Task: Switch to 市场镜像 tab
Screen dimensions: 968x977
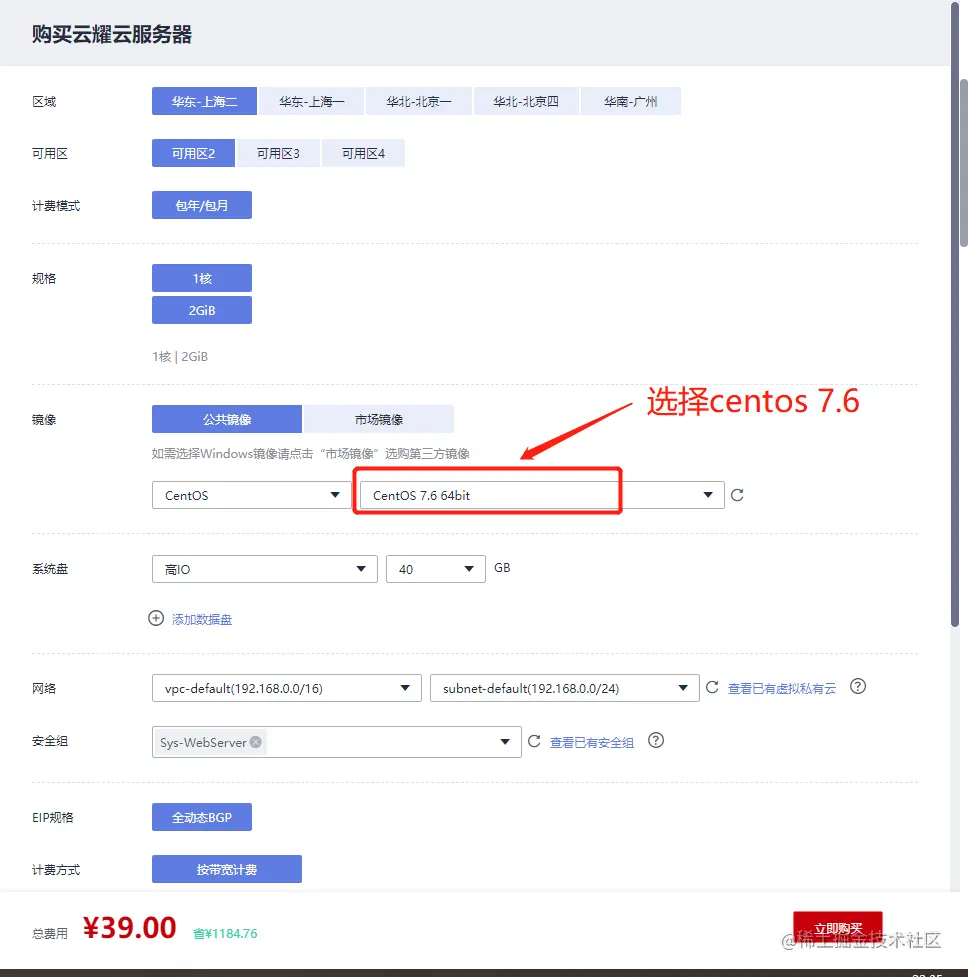Action: point(379,419)
